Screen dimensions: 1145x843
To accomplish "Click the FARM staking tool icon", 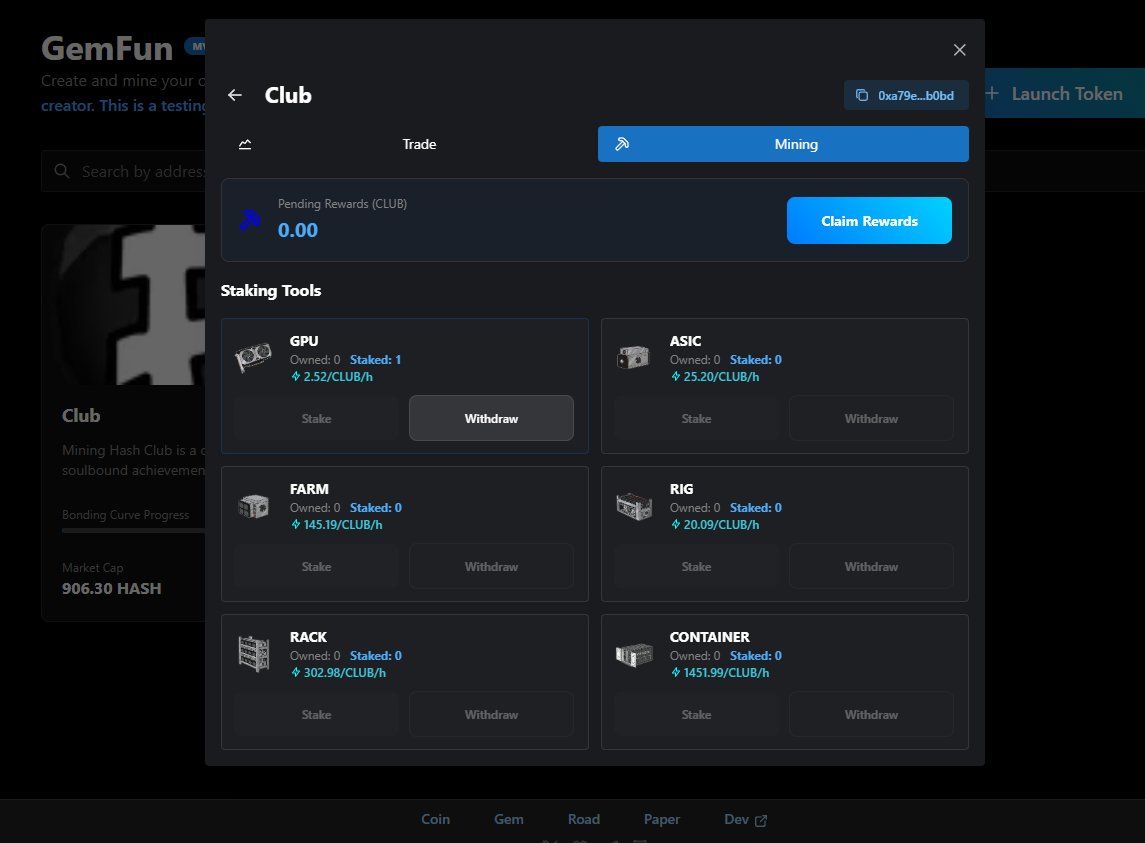I will (x=253, y=505).
